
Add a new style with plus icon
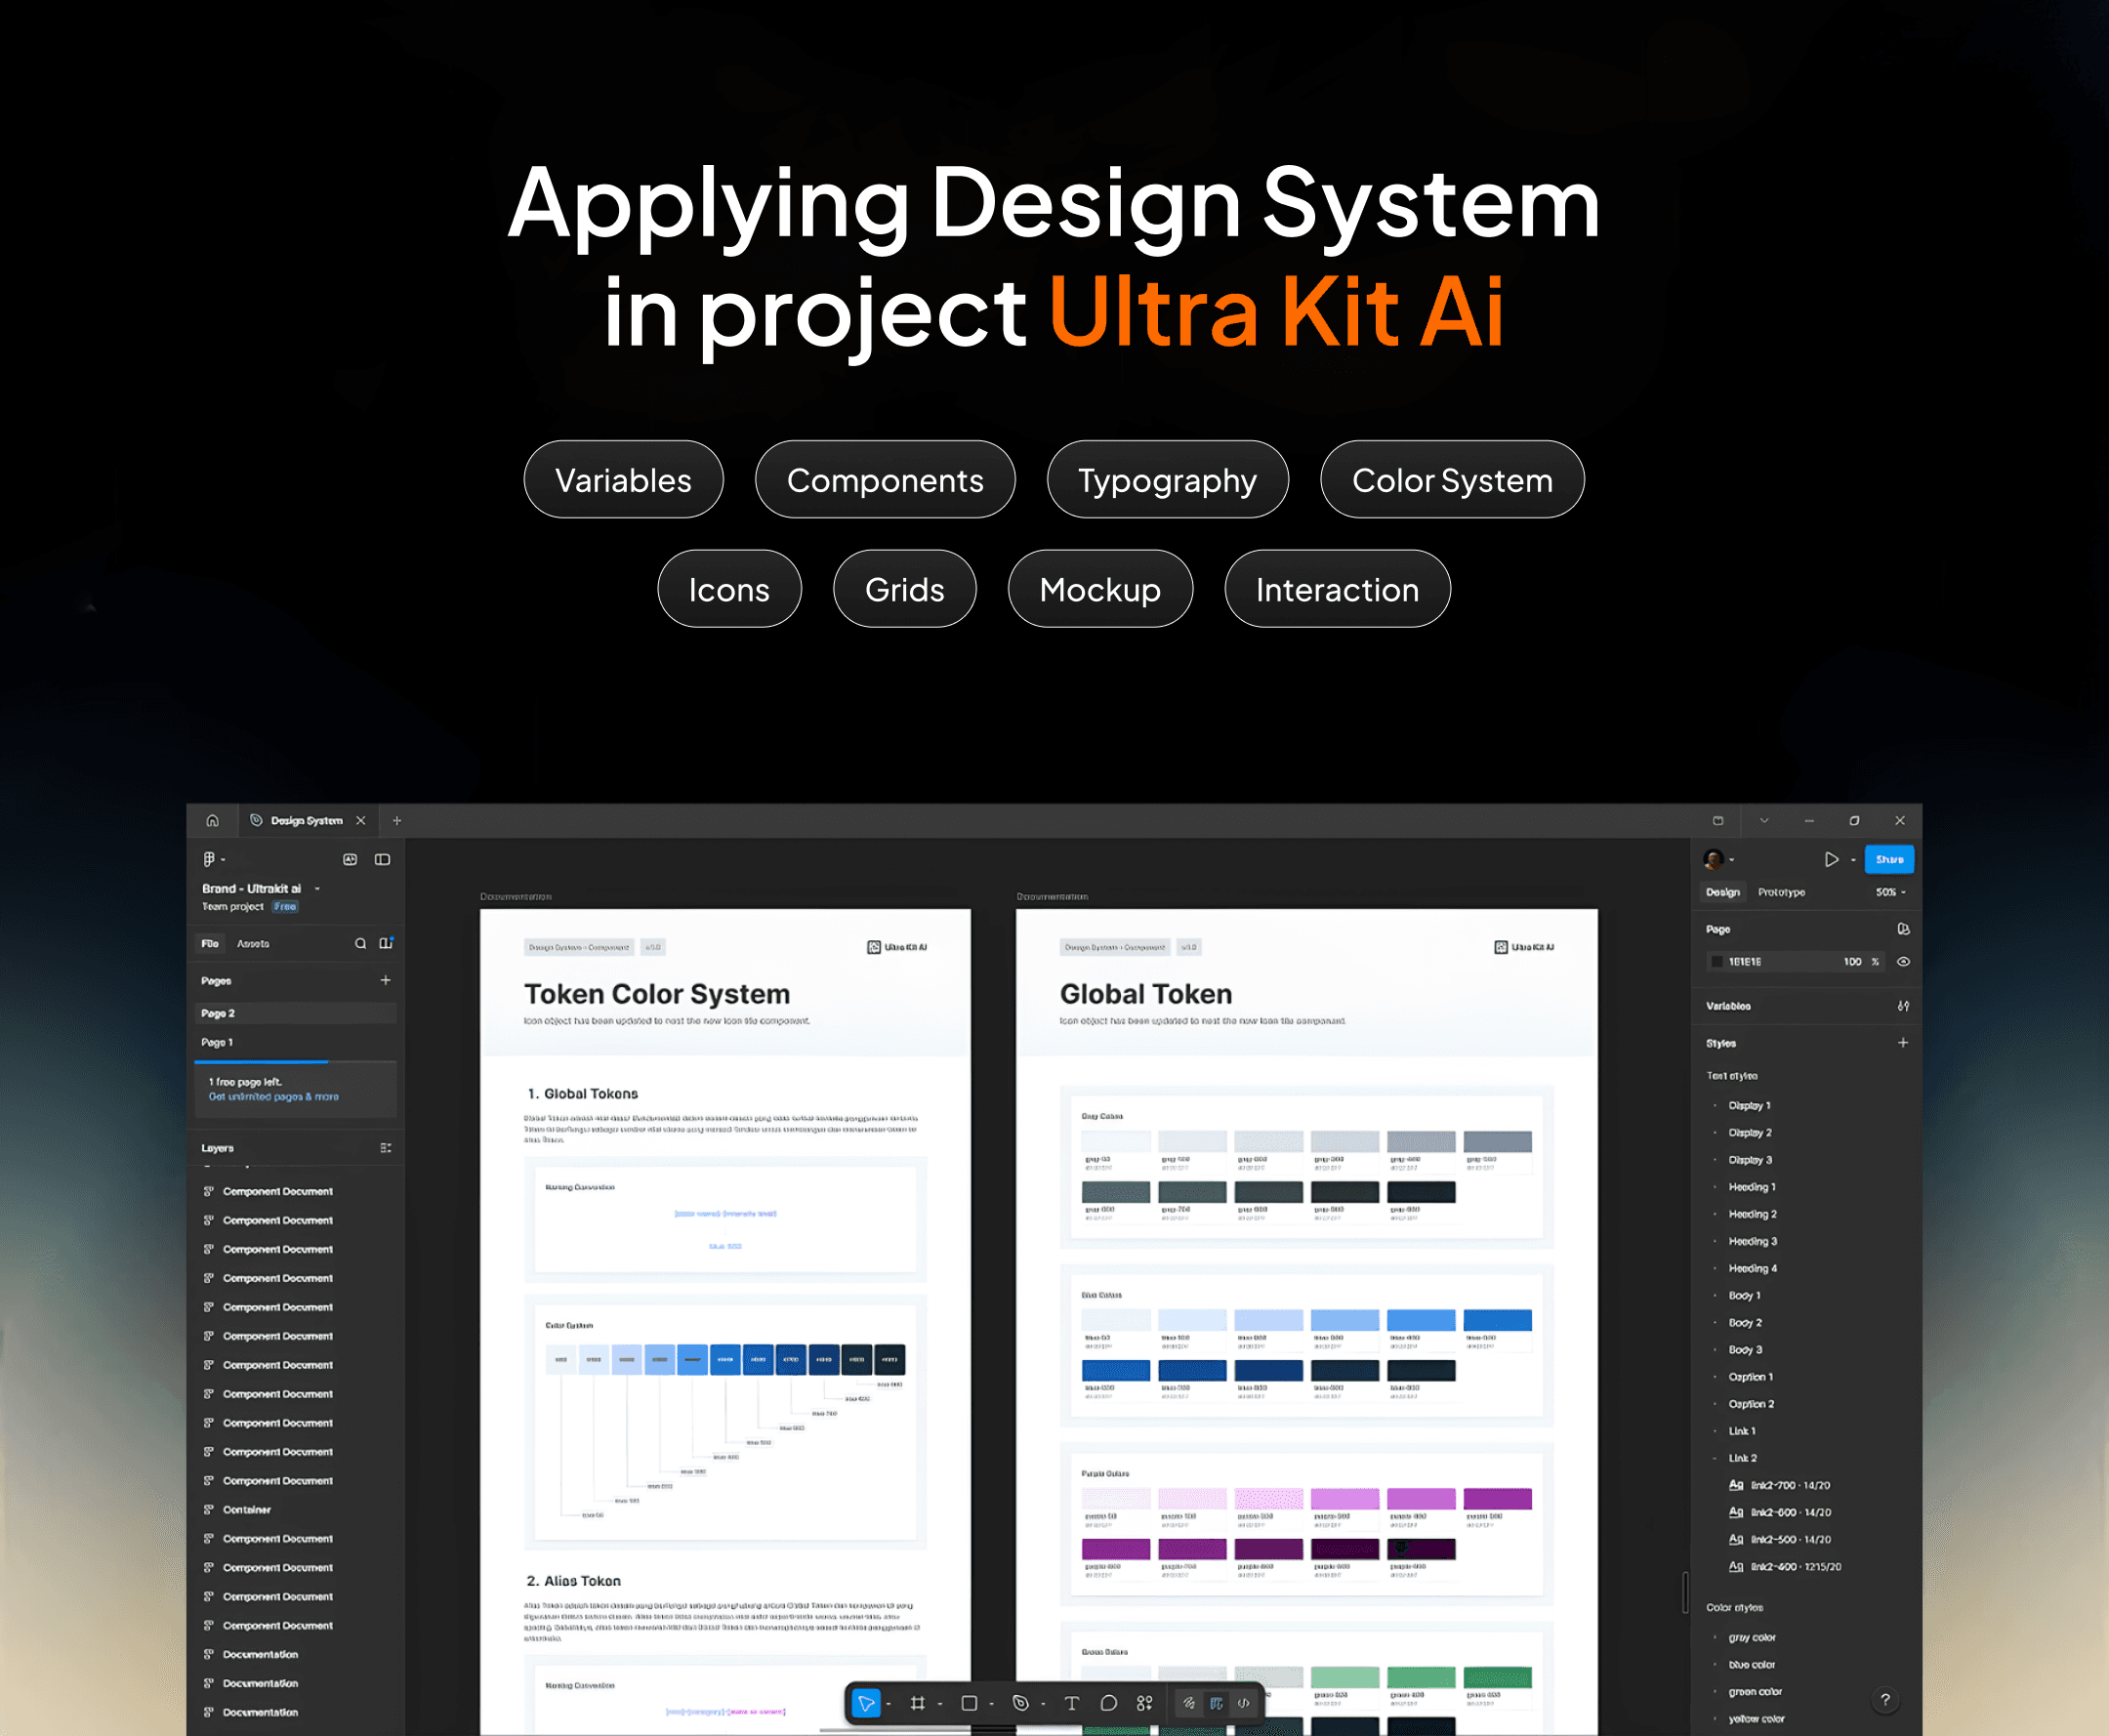(x=1903, y=1043)
